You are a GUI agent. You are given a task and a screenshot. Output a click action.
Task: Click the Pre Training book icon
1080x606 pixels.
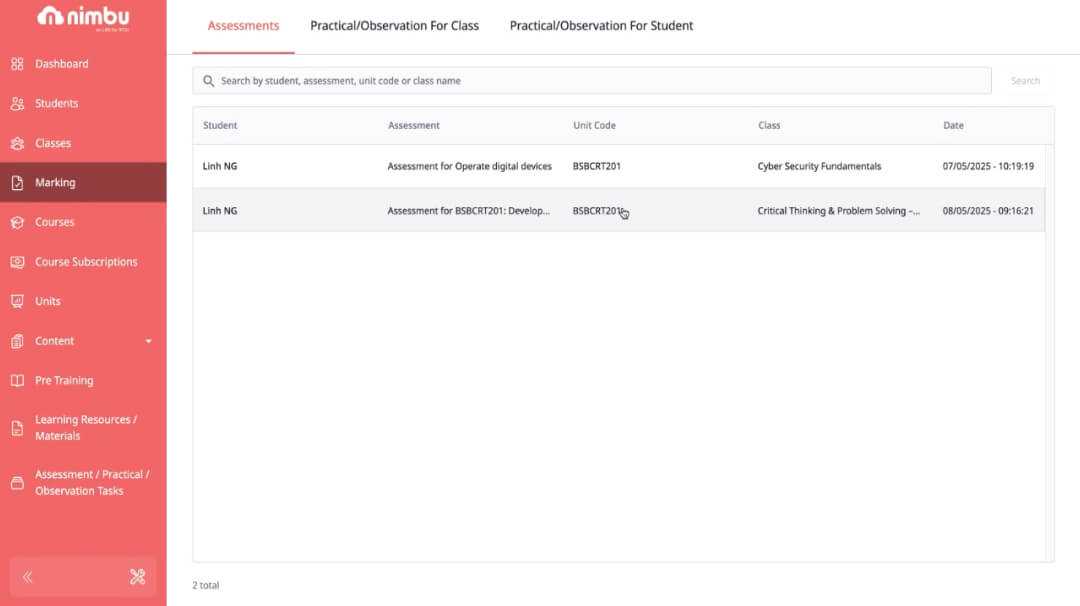tap(17, 381)
